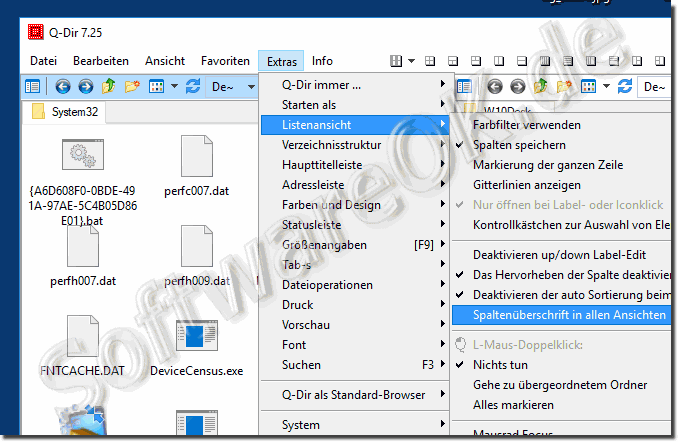Toggle Kontrollkästchen zur Auswahl option

[561, 225]
